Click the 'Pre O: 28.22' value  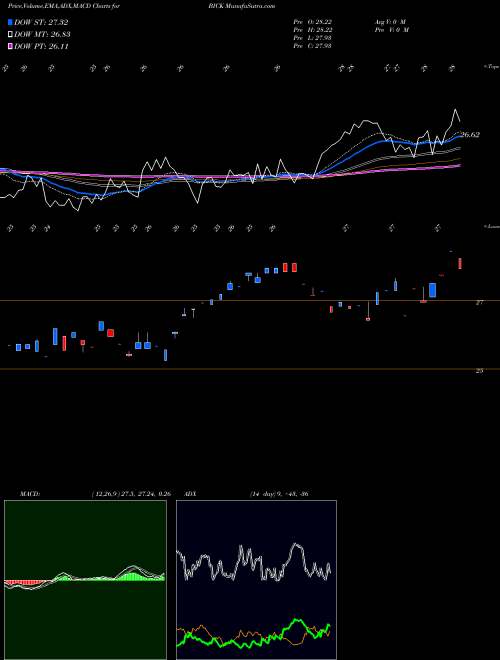pyautogui.click(x=312, y=22)
